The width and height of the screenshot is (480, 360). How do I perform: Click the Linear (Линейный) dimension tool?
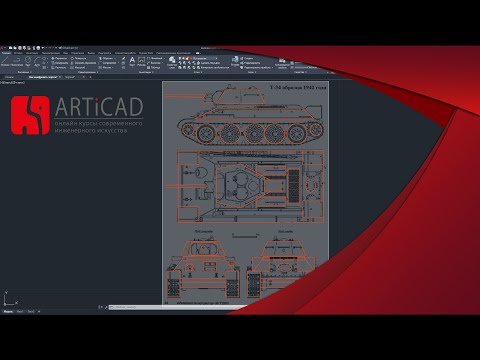pyautogui.click(x=155, y=58)
